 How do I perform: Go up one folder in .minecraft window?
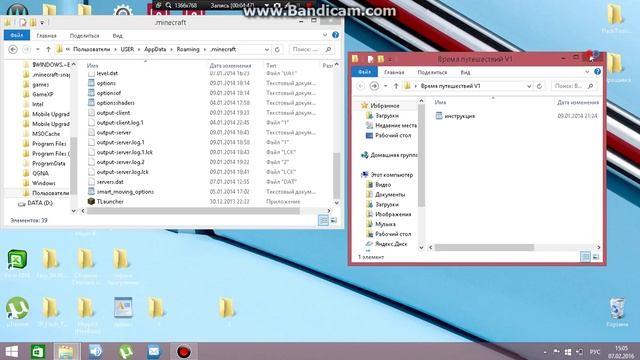pyautogui.click(x=48, y=49)
